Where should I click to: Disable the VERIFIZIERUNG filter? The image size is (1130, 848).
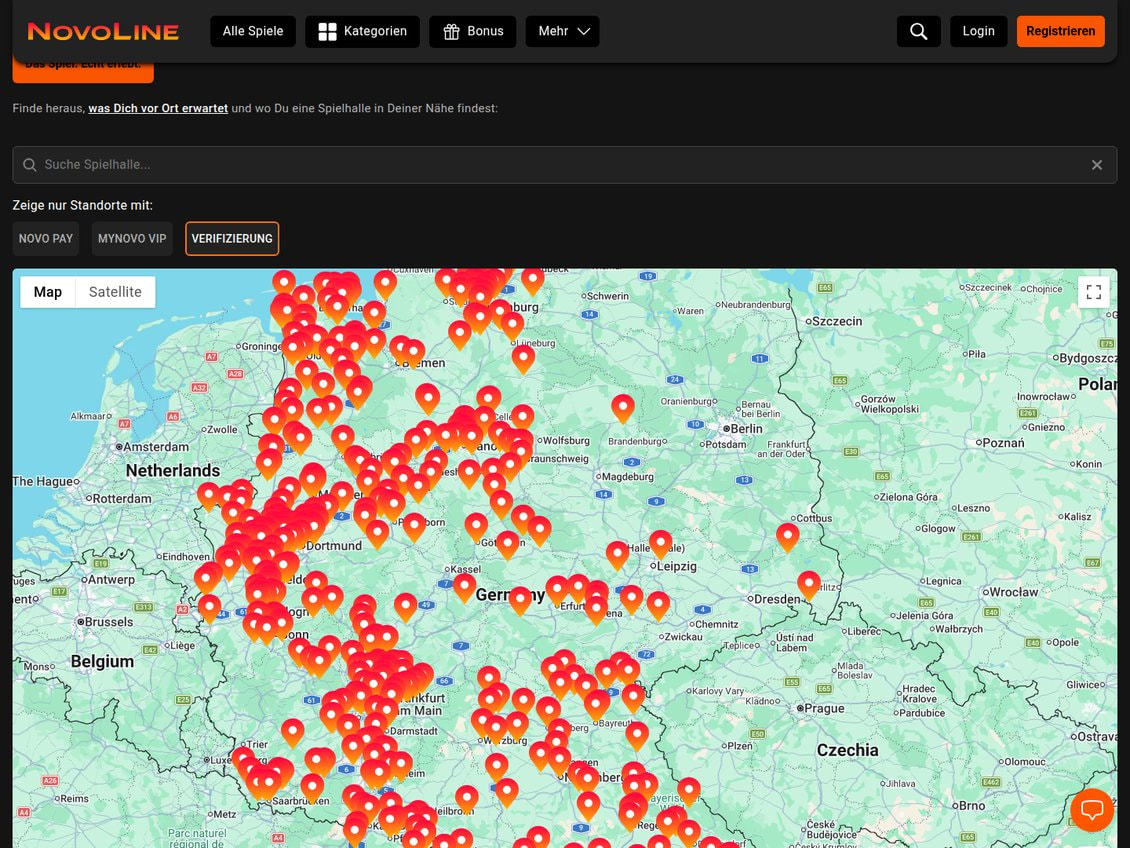[x=232, y=238]
